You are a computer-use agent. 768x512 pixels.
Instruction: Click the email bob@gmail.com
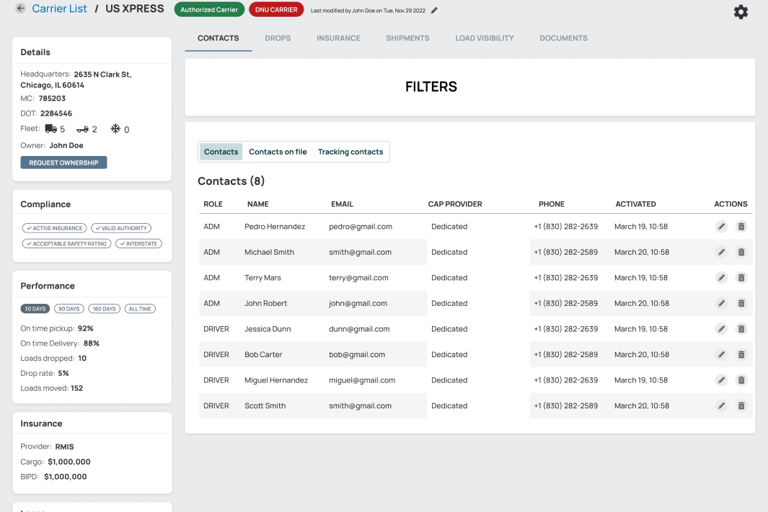click(x=357, y=354)
